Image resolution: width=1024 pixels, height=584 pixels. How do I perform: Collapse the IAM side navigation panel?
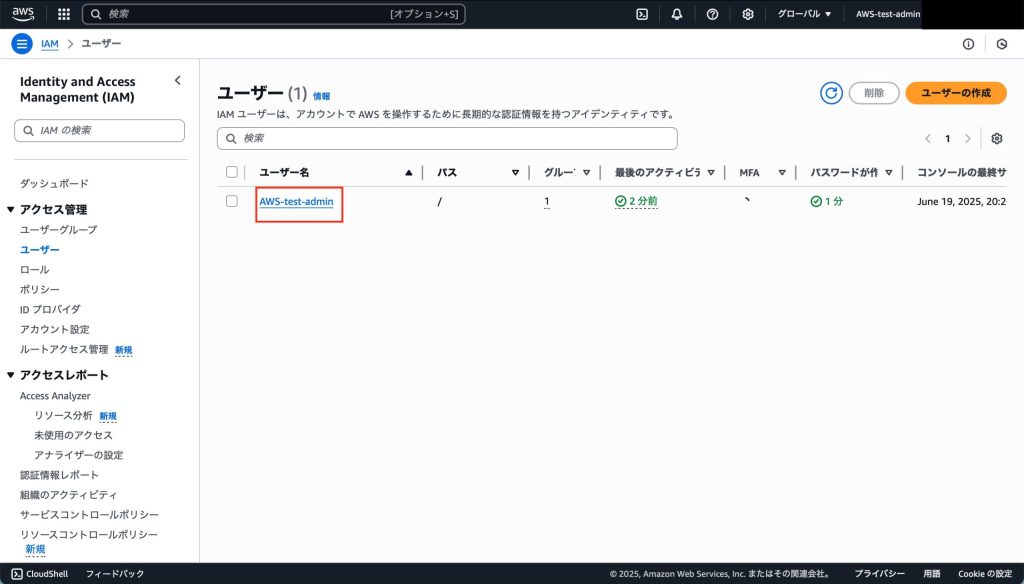(178, 80)
